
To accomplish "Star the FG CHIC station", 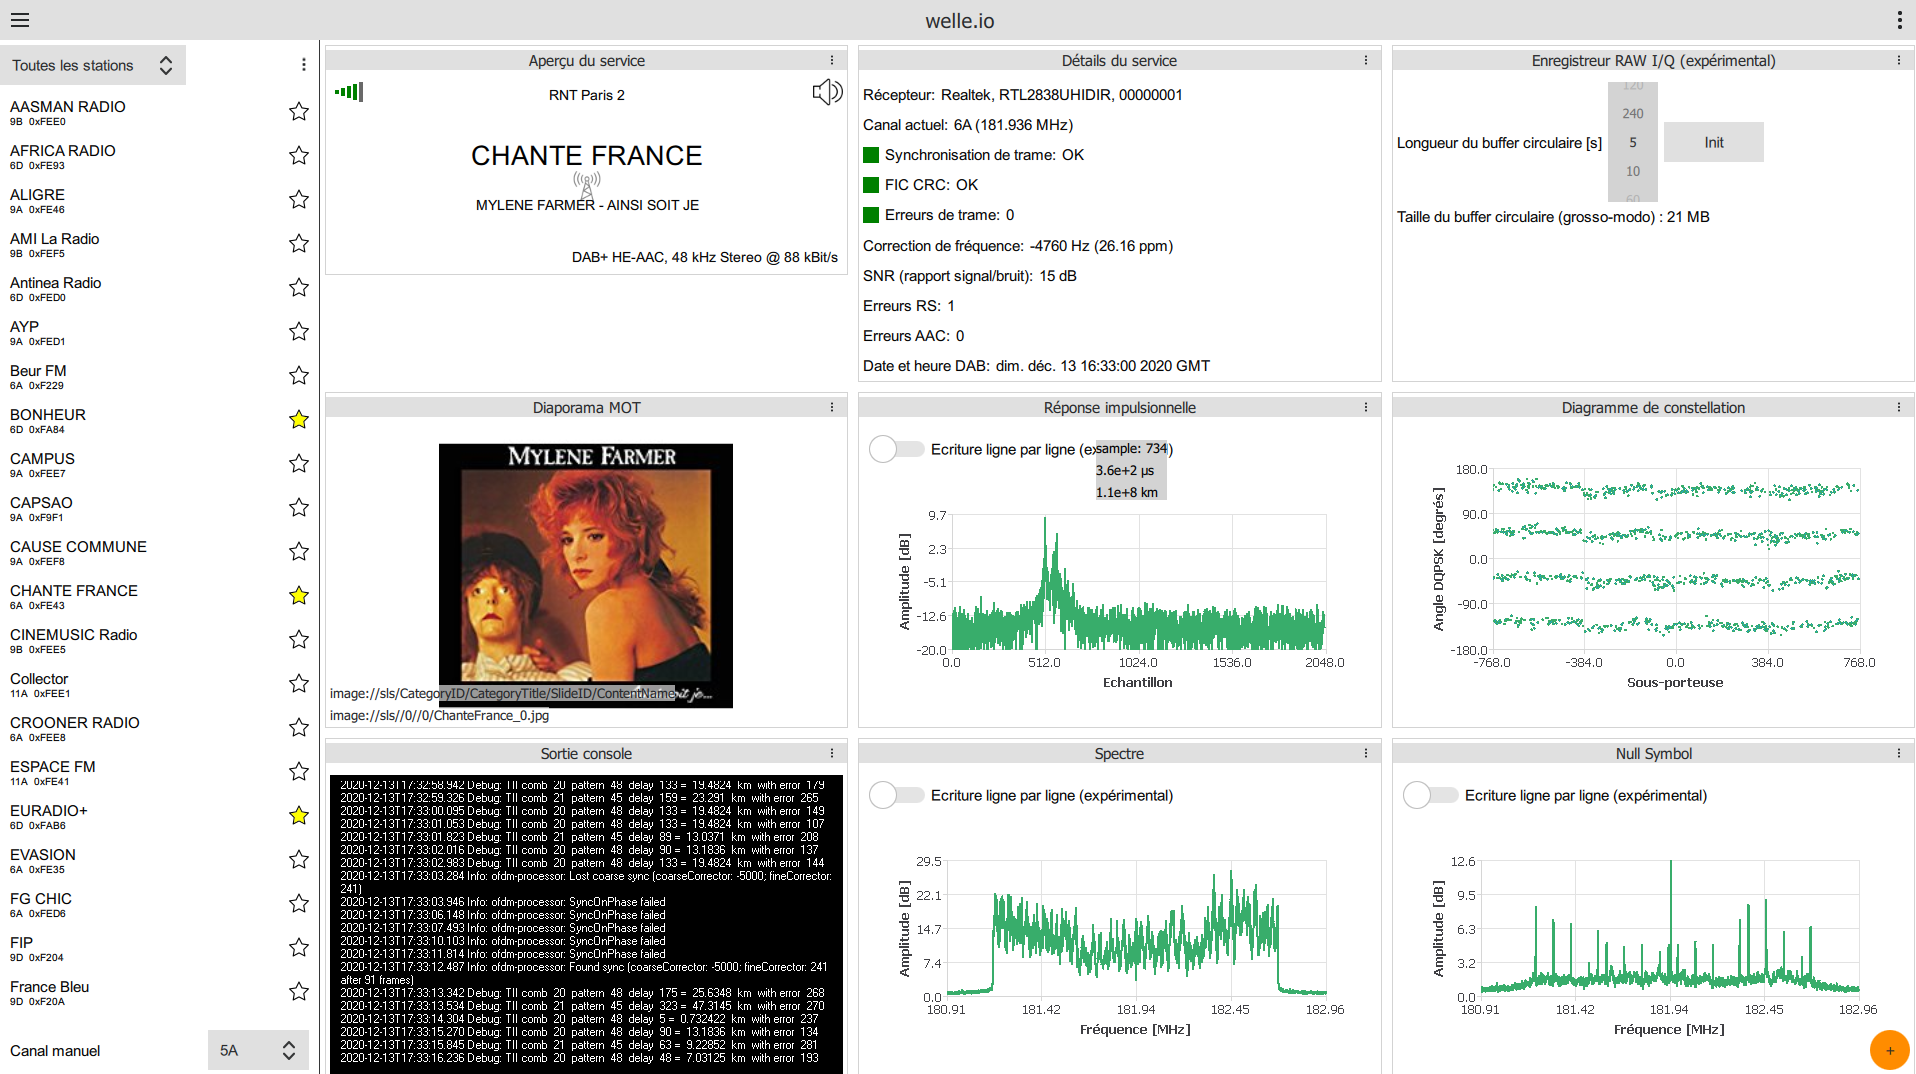I will [x=298, y=903].
